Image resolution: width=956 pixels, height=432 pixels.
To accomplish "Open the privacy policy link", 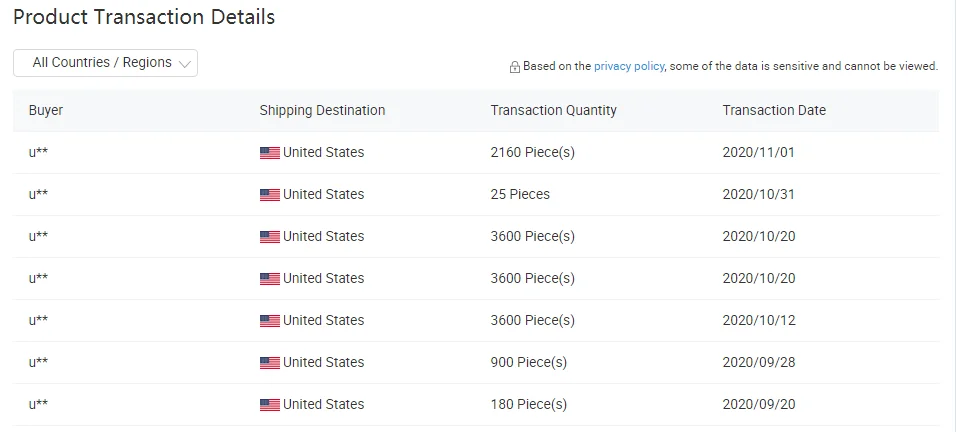I will coord(629,66).
